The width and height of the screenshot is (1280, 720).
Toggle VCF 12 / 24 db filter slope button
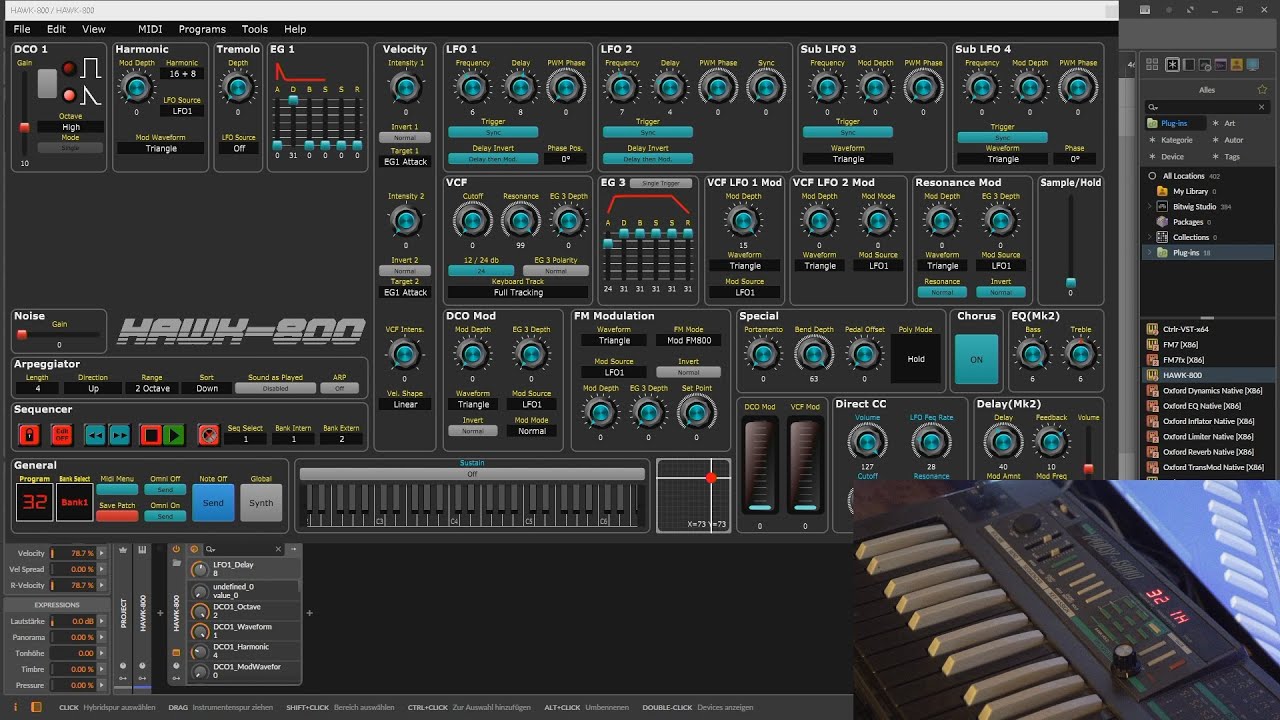click(481, 271)
